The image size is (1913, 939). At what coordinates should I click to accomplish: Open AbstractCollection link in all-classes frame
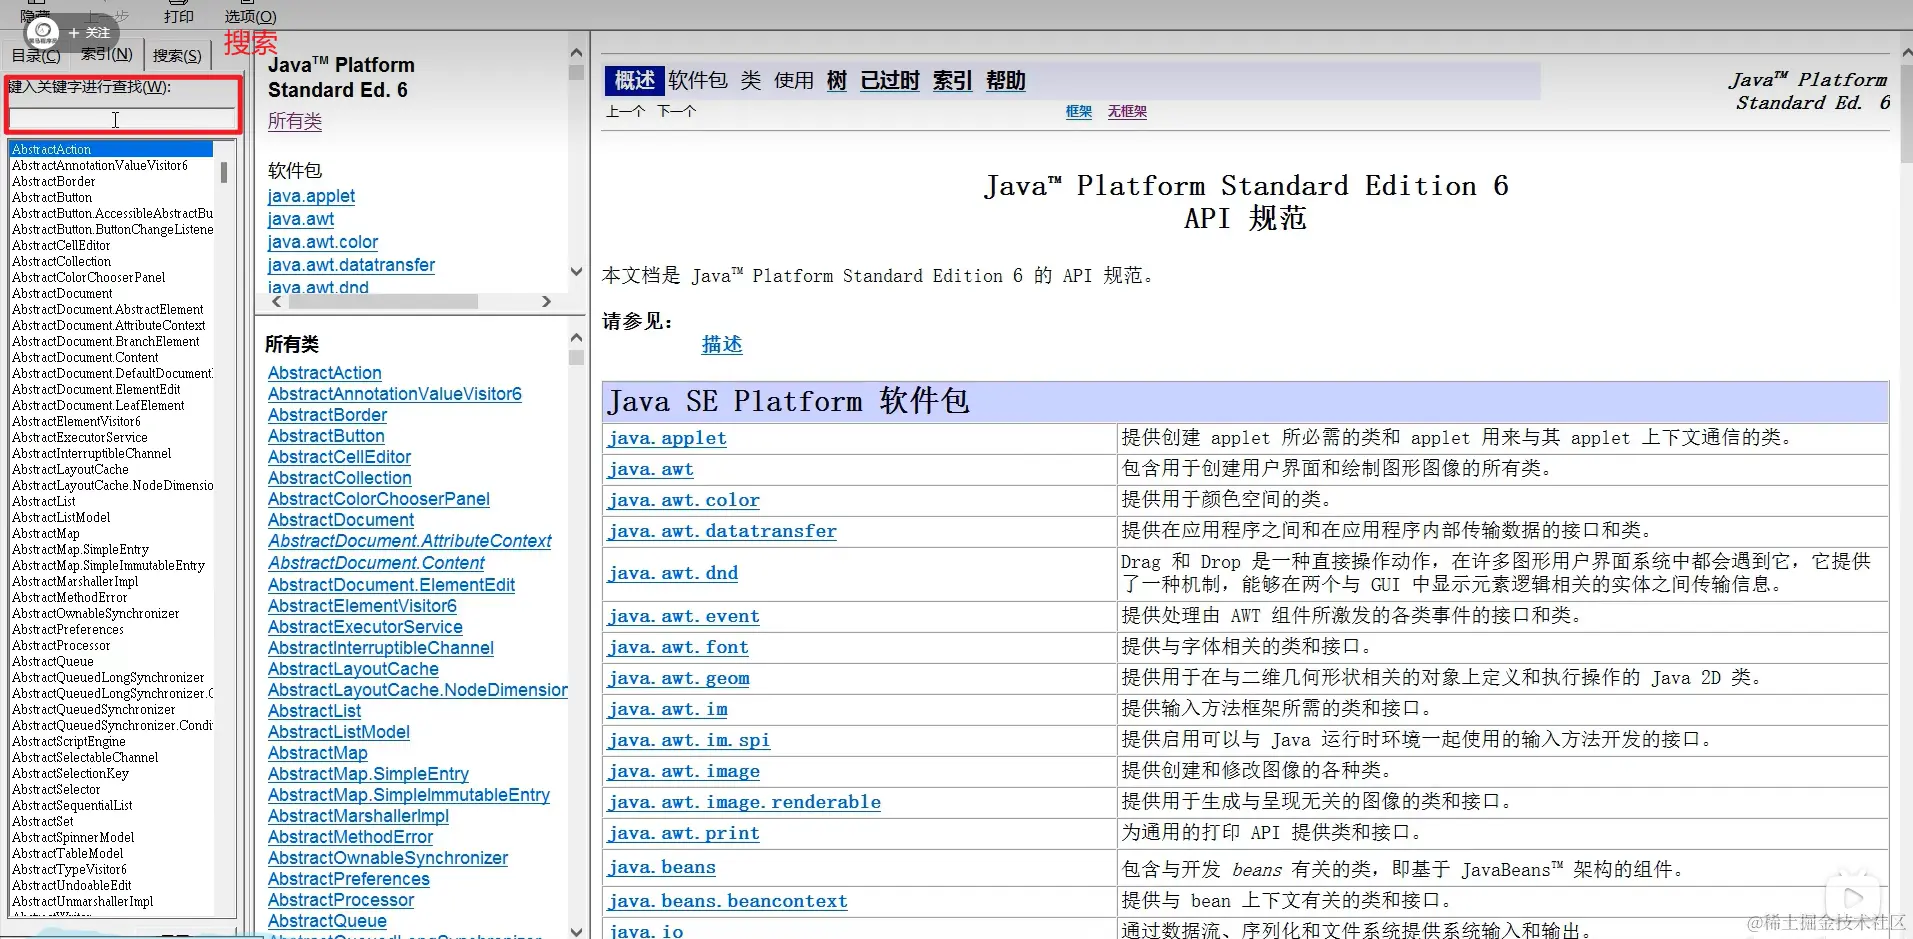[340, 478]
